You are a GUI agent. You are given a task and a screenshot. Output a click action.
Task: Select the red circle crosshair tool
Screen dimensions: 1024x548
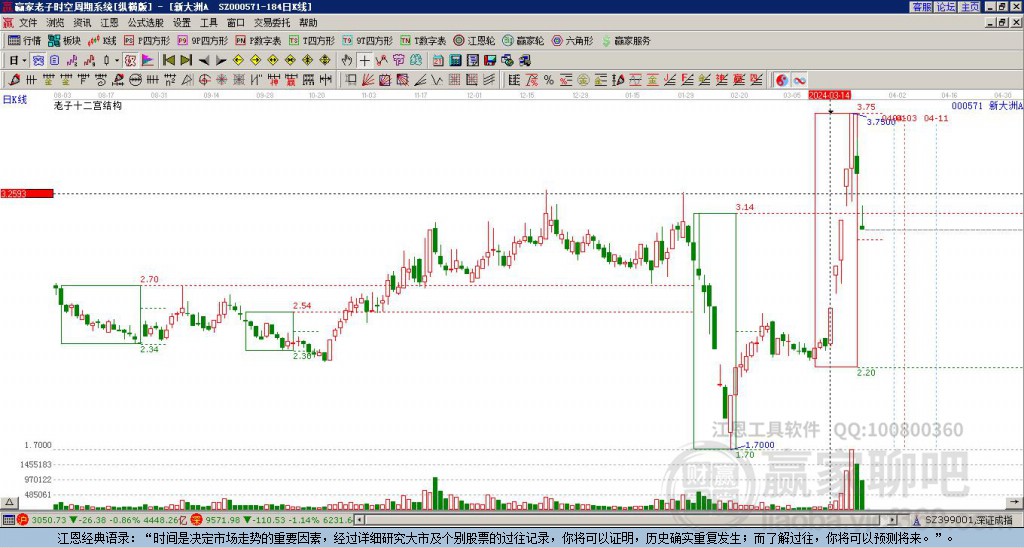204,80
